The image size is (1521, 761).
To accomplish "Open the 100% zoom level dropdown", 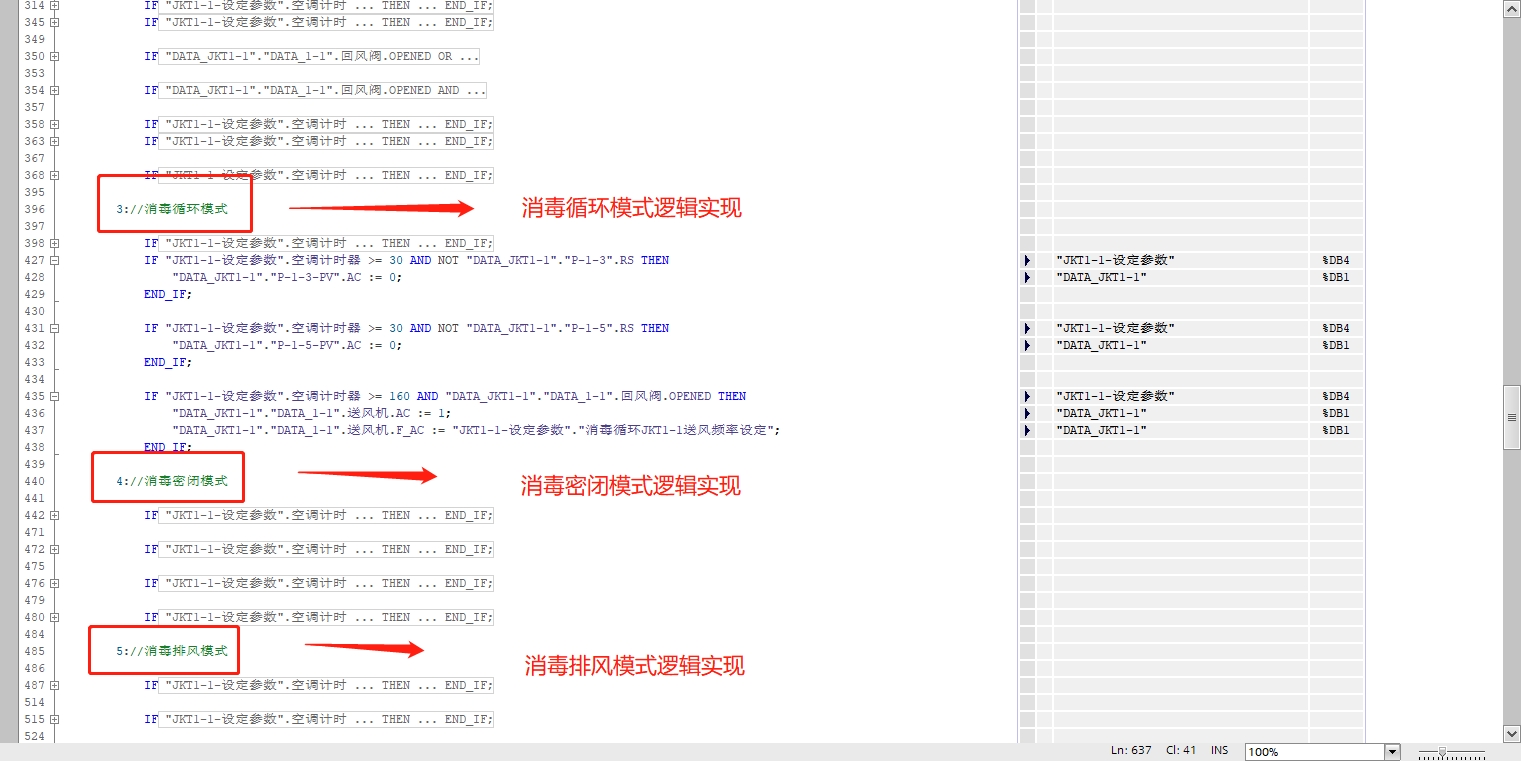I will click(1392, 751).
